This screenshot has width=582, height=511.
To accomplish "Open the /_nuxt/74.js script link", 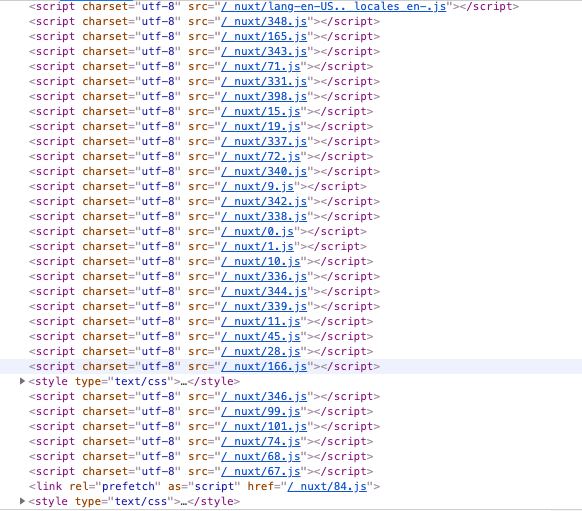I will [x=261, y=441].
